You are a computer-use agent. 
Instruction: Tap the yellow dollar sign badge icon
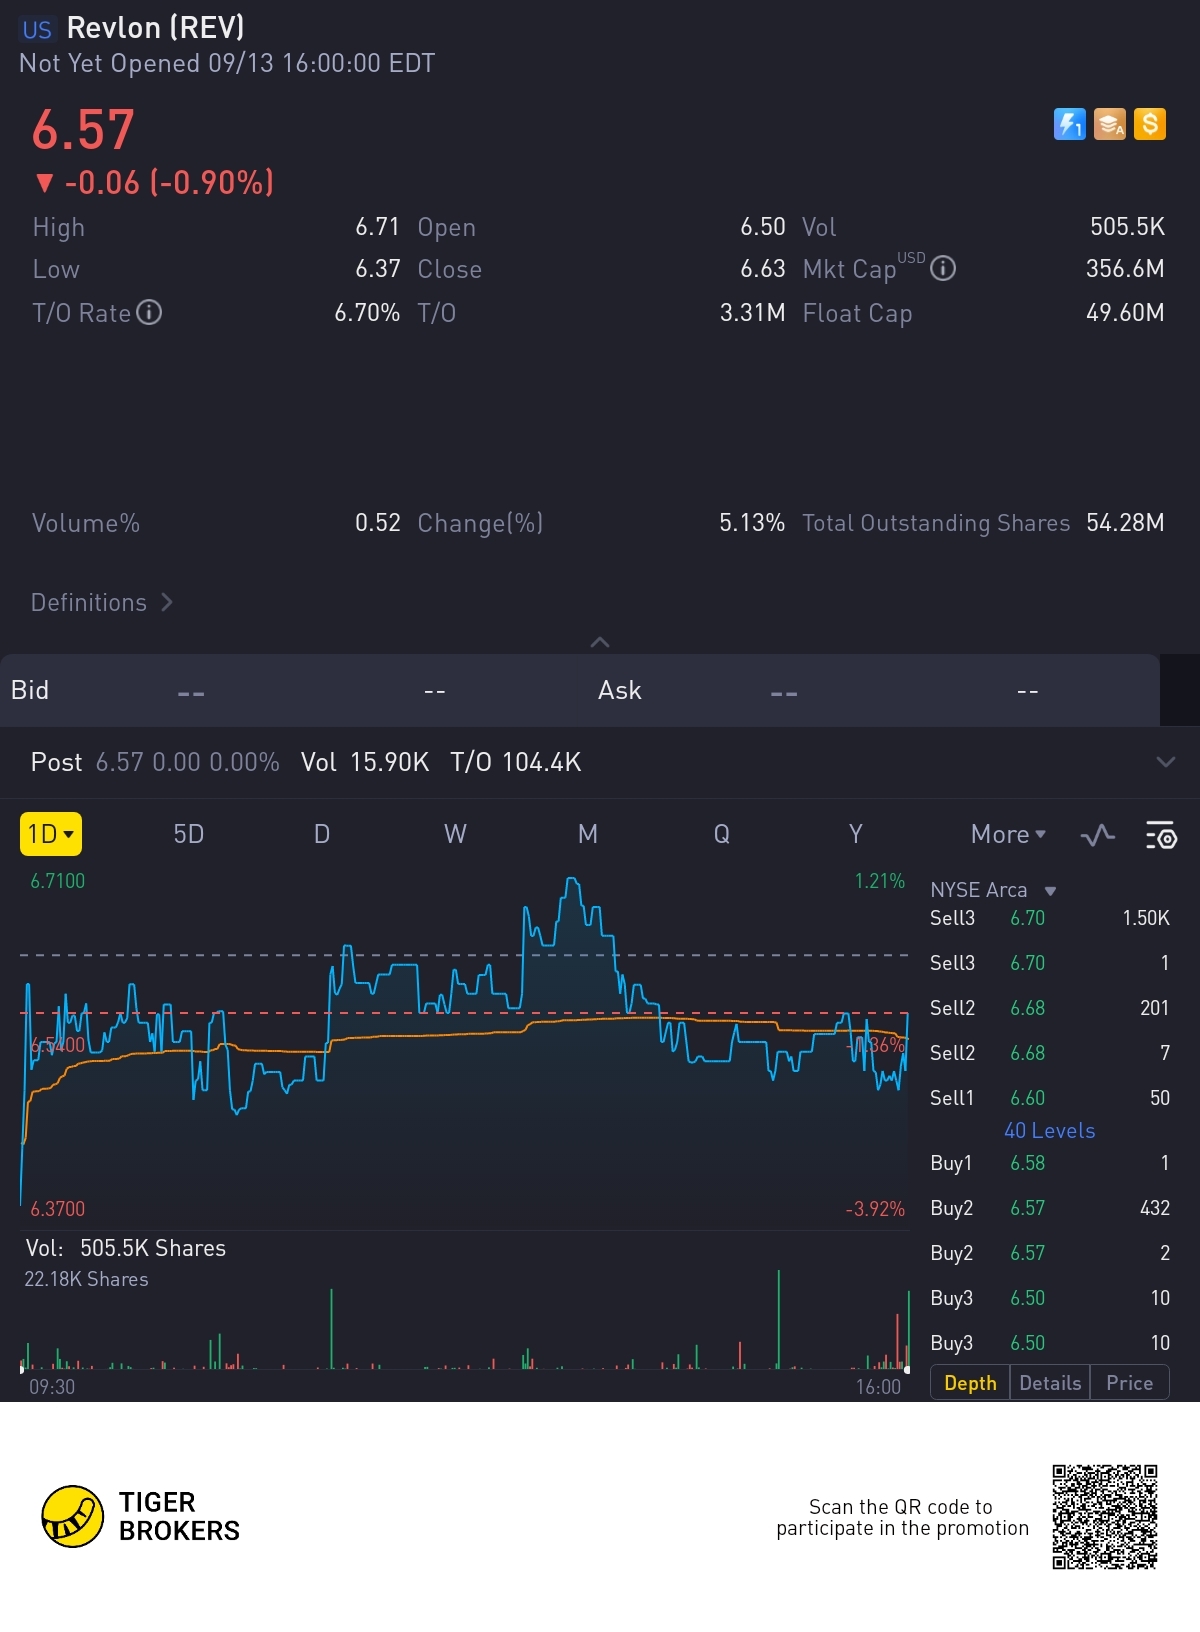pos(1150,124)
